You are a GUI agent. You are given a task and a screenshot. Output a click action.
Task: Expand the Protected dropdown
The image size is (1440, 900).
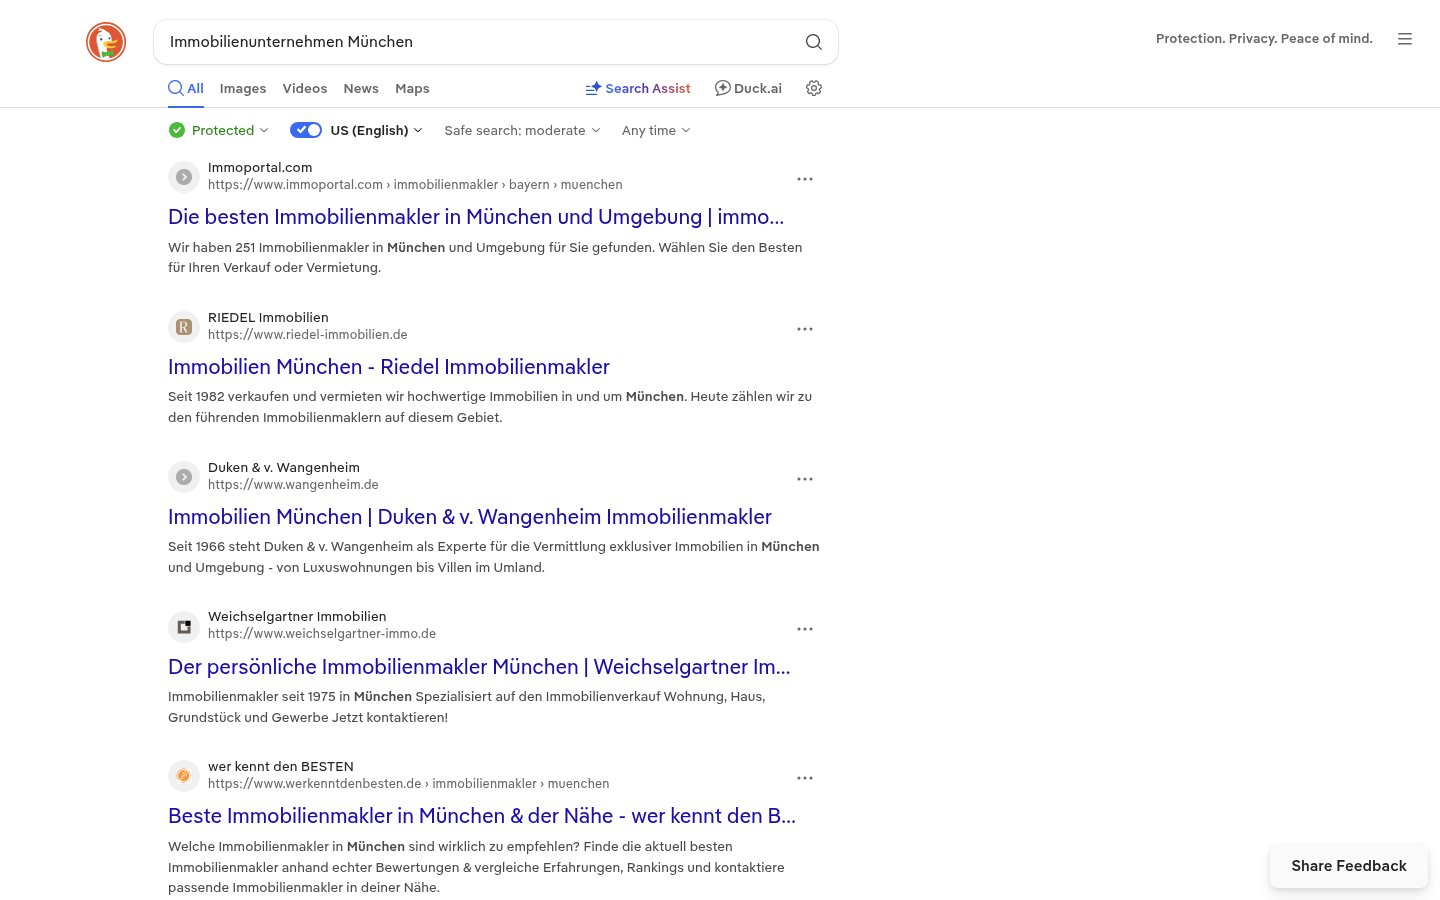click(219, 130)
